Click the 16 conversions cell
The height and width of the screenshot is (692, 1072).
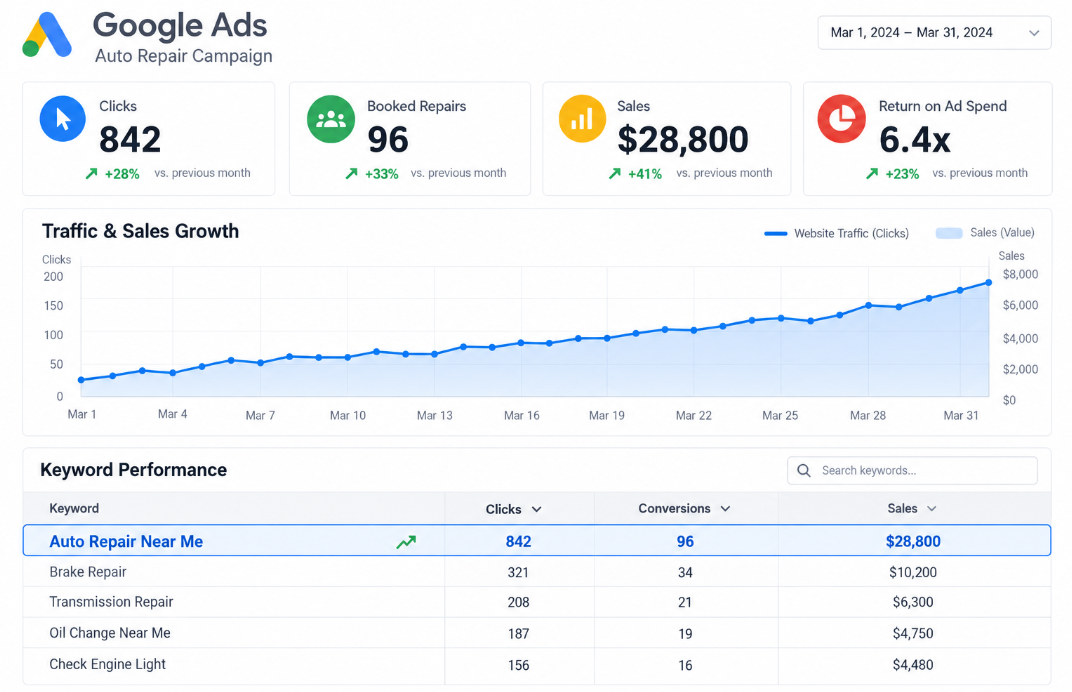tap(685, 665)
